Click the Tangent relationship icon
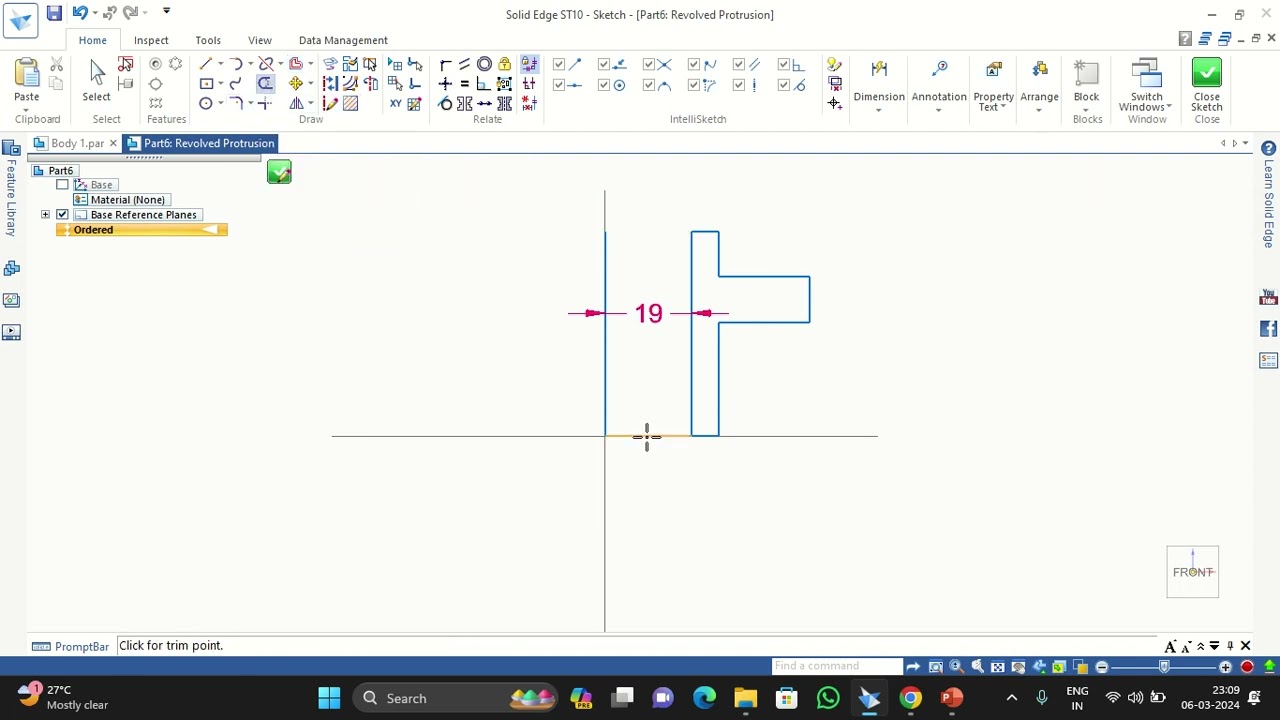Screen dimensions: 1280x720 point(445,104)
